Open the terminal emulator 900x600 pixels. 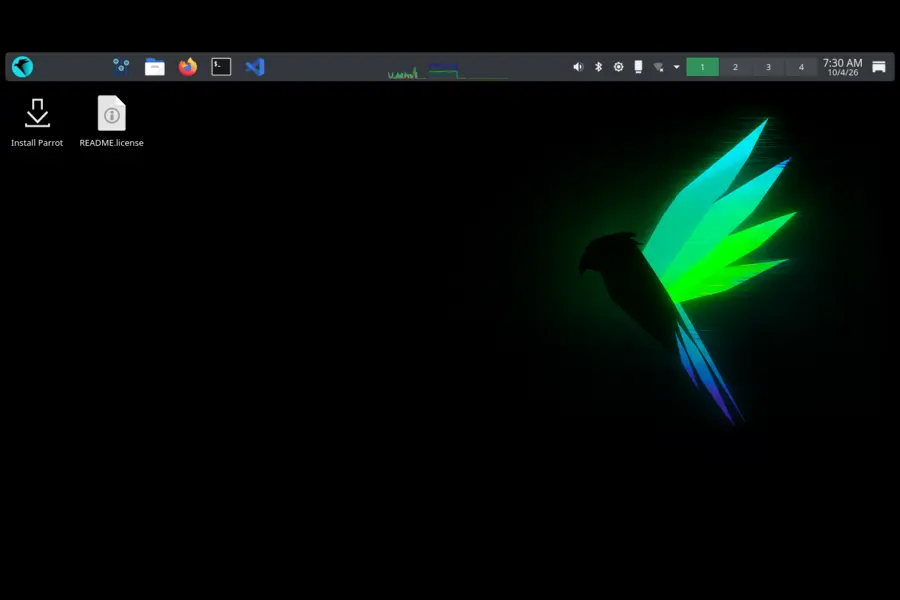click(221, 67)
